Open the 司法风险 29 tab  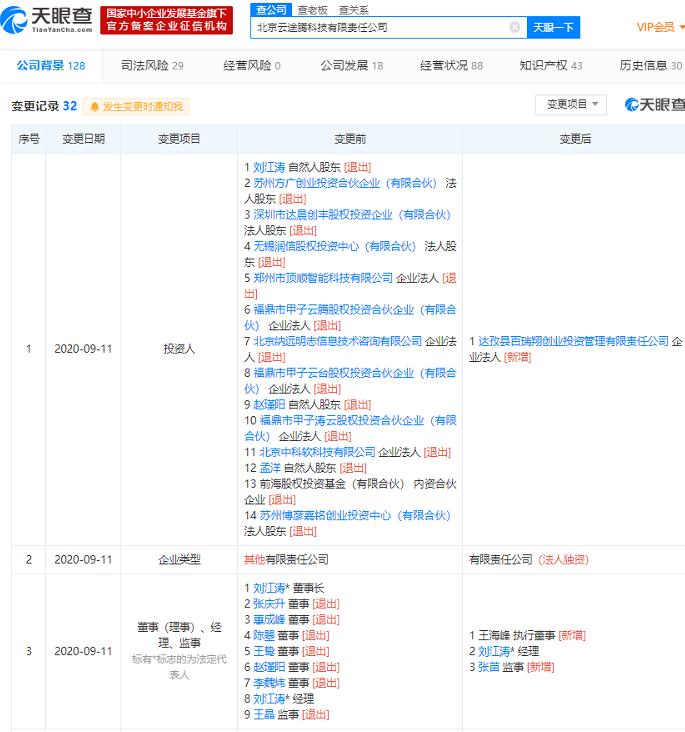pos(152,65)
